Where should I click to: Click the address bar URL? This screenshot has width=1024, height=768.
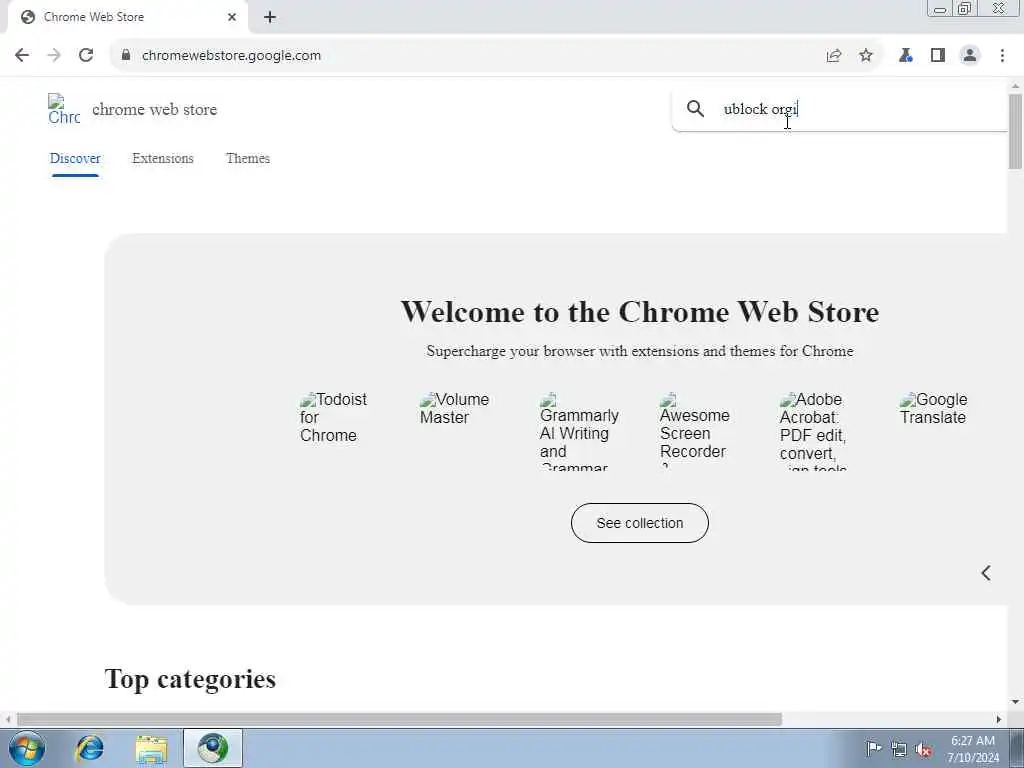pyautogui.click(x=231, y=56)
